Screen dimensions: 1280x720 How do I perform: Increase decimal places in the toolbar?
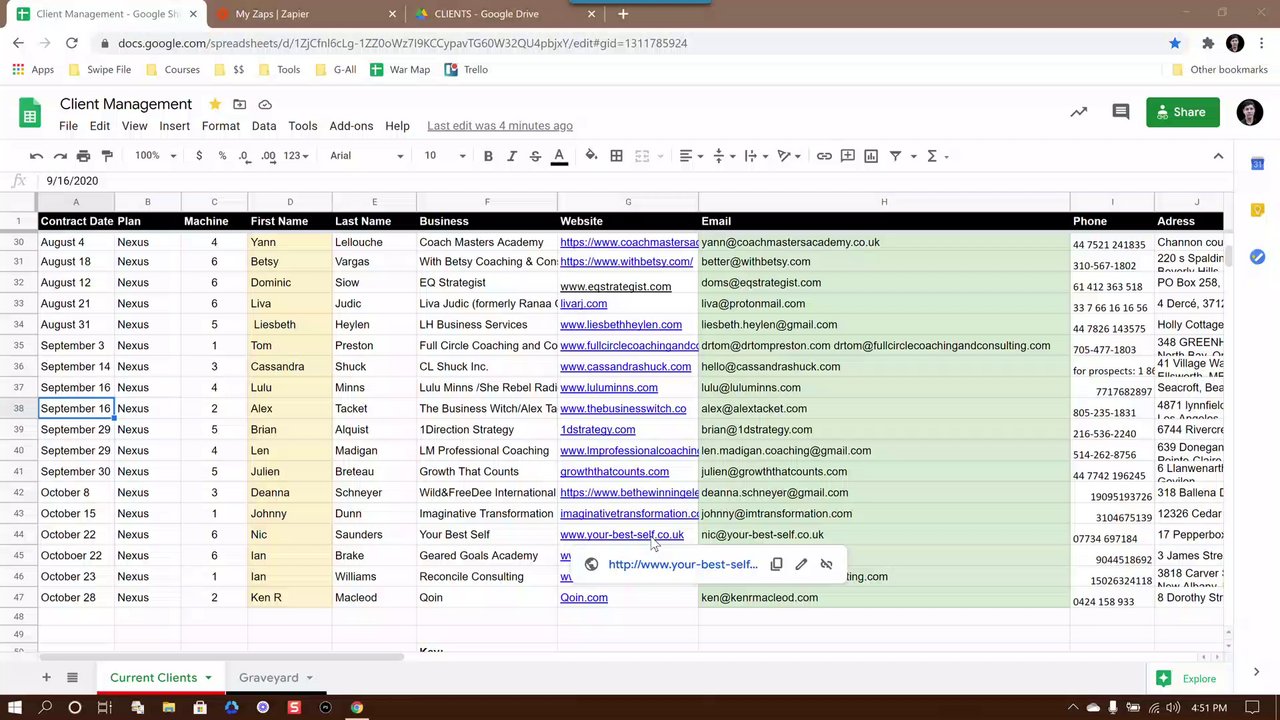(x=268, y=156)
